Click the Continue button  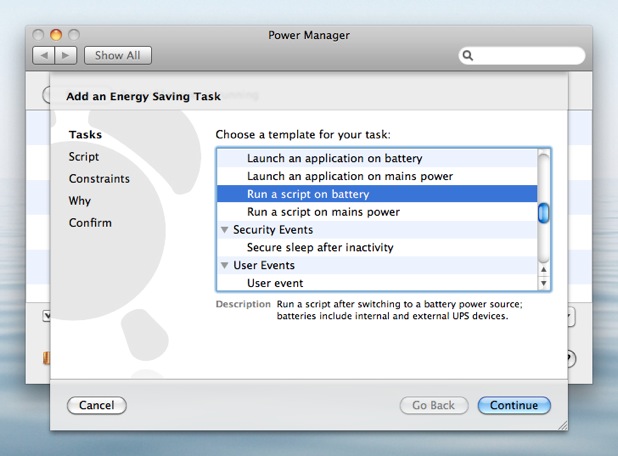(514, 405)
